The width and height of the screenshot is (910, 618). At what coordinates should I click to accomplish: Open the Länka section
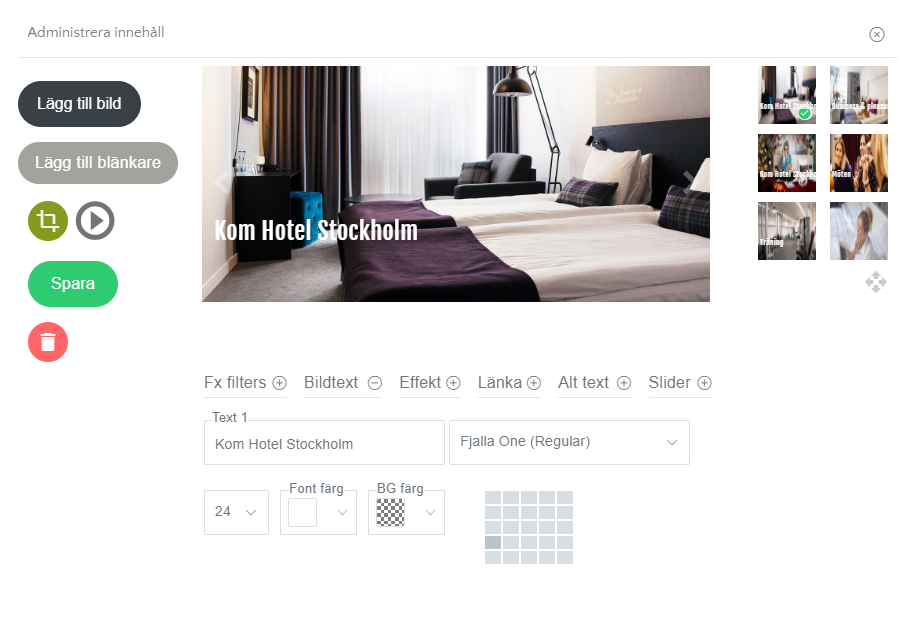click(509, 383)
